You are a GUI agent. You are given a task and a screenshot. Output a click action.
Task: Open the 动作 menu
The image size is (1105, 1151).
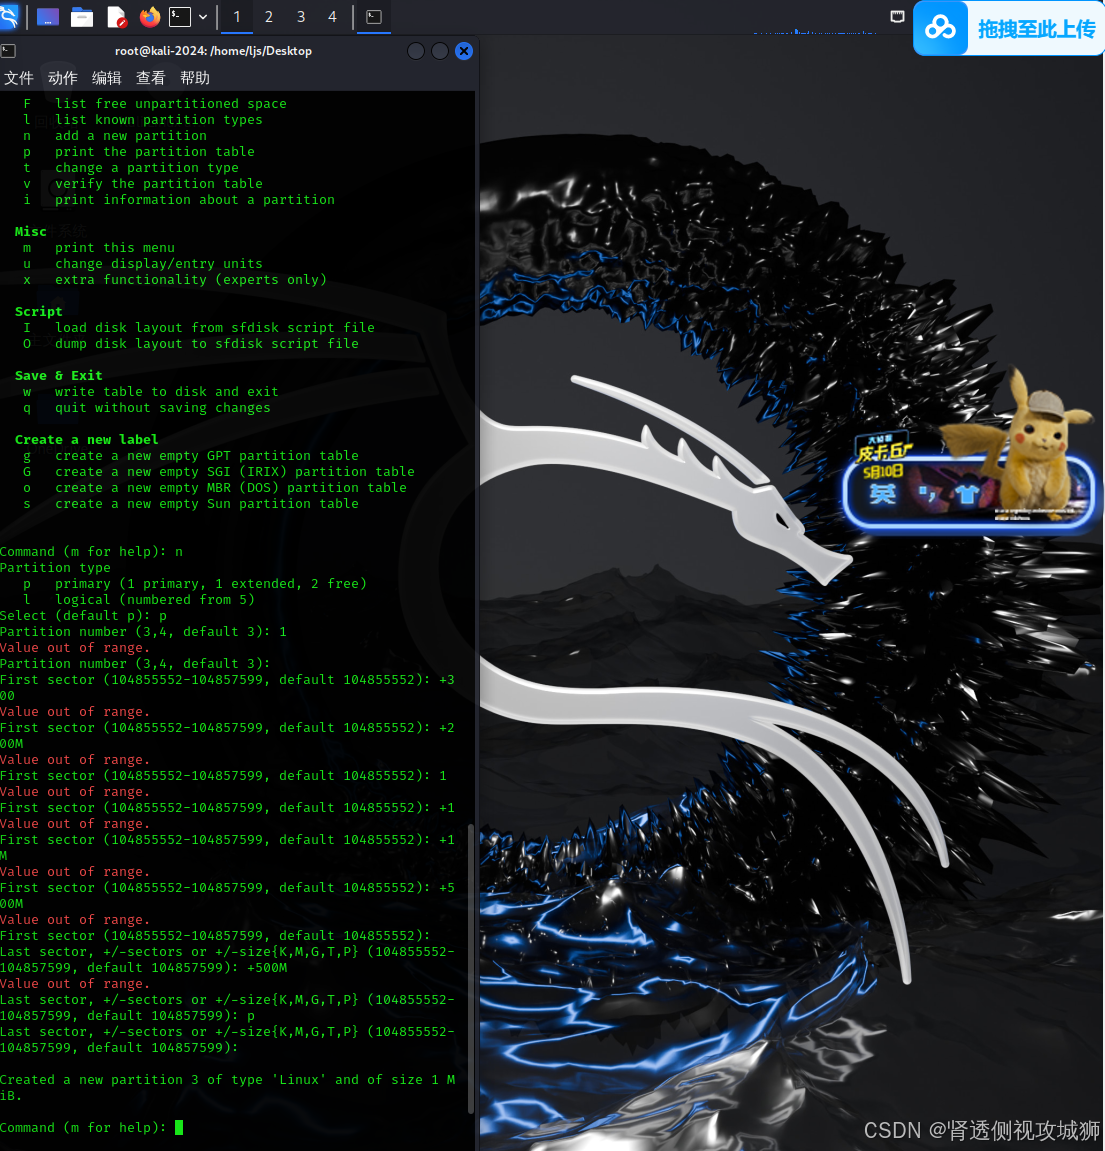pos(62,78)
